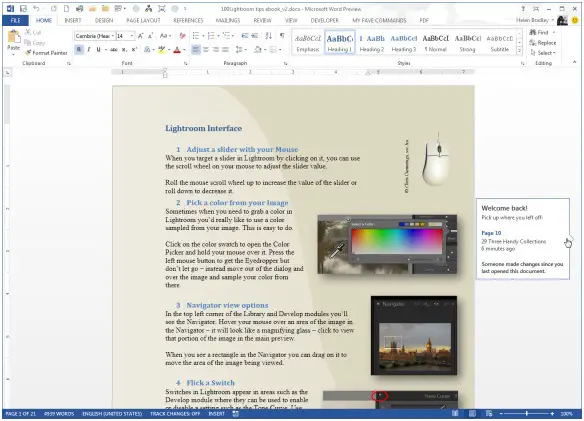Click the New blank document icon

point(66,9)
